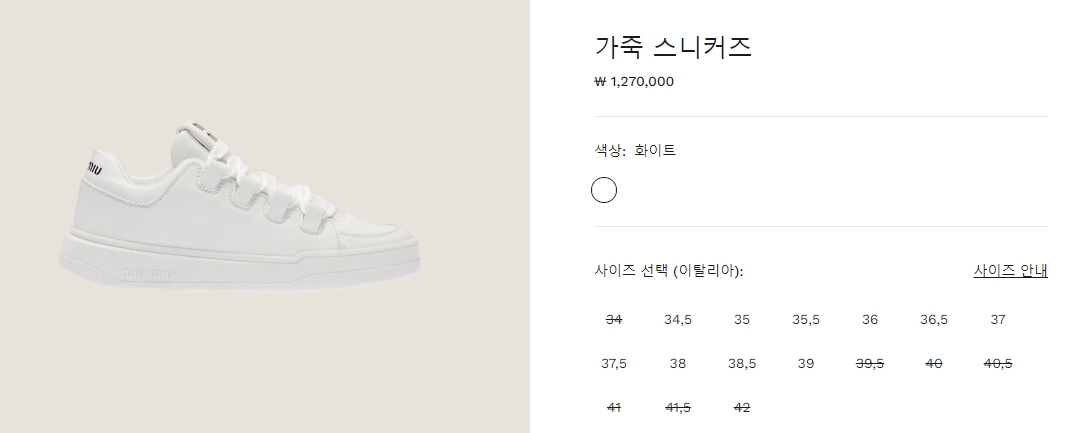The height and width of the screenshot is (433, 1066).
Task: Choose size 35
Action: (x=742, y=320)
